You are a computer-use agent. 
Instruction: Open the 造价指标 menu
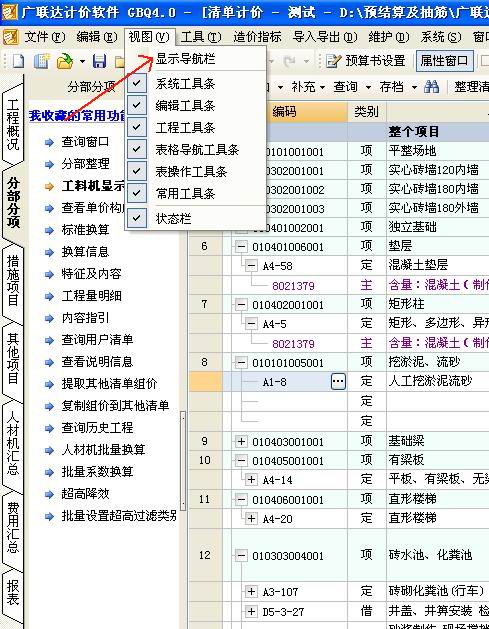[x=257, y=37]
